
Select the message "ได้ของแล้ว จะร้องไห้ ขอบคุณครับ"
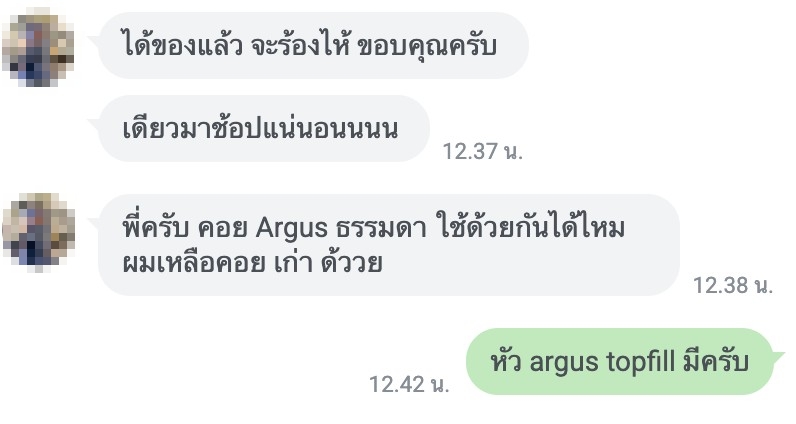313,46
